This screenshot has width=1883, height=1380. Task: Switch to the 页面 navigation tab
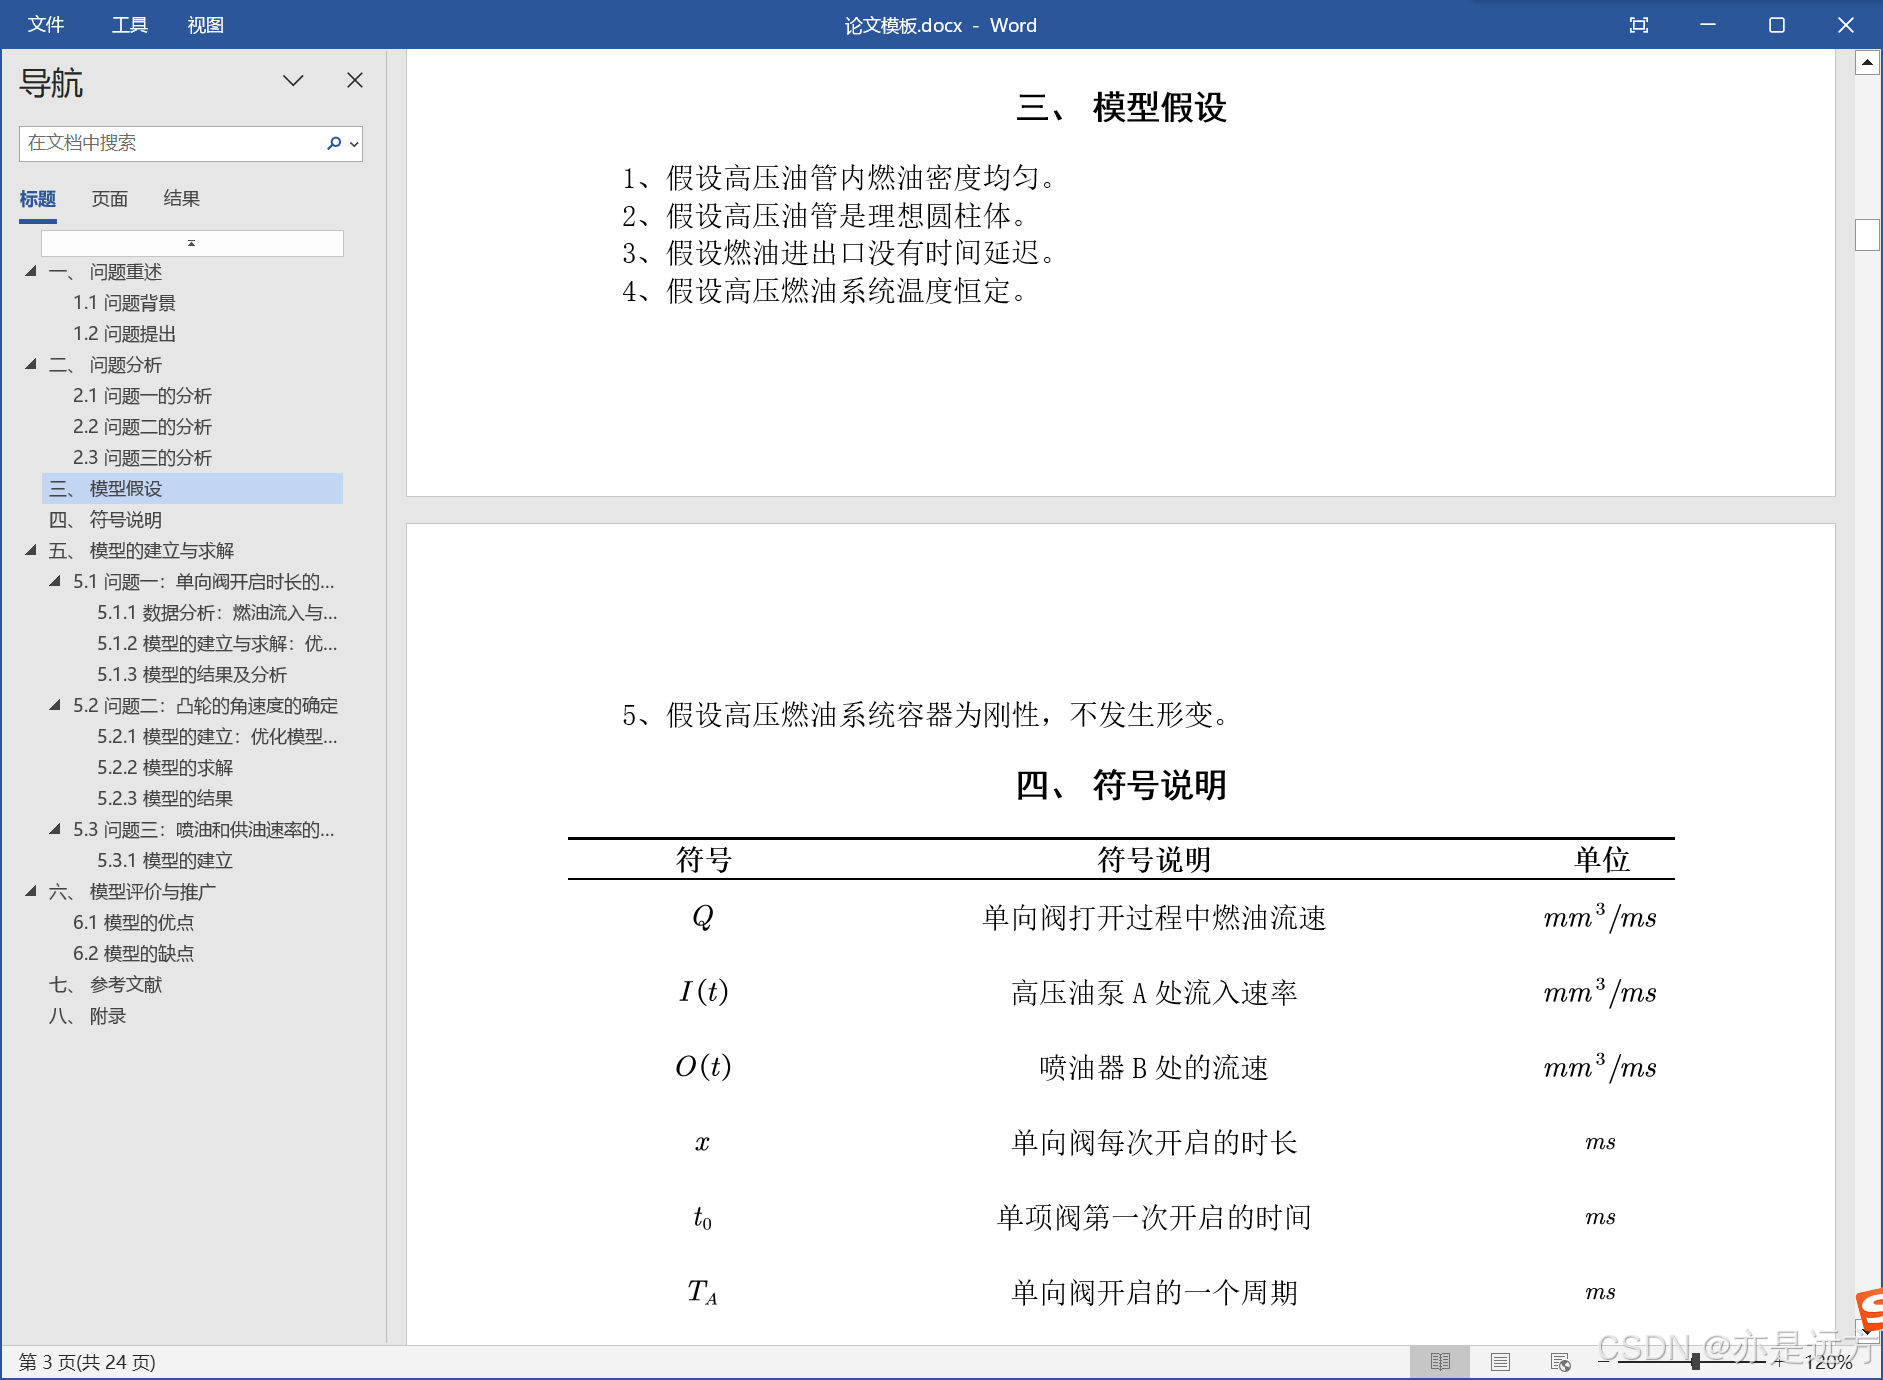110,199
